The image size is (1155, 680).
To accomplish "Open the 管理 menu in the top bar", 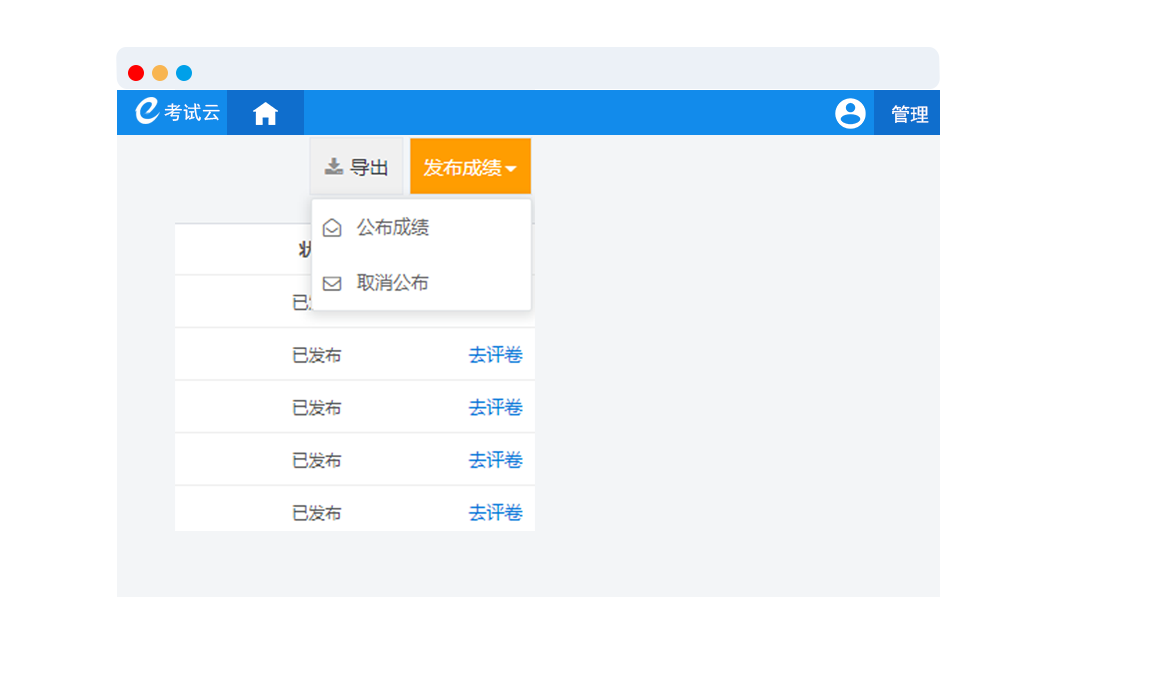I will (x=909, y=114).
